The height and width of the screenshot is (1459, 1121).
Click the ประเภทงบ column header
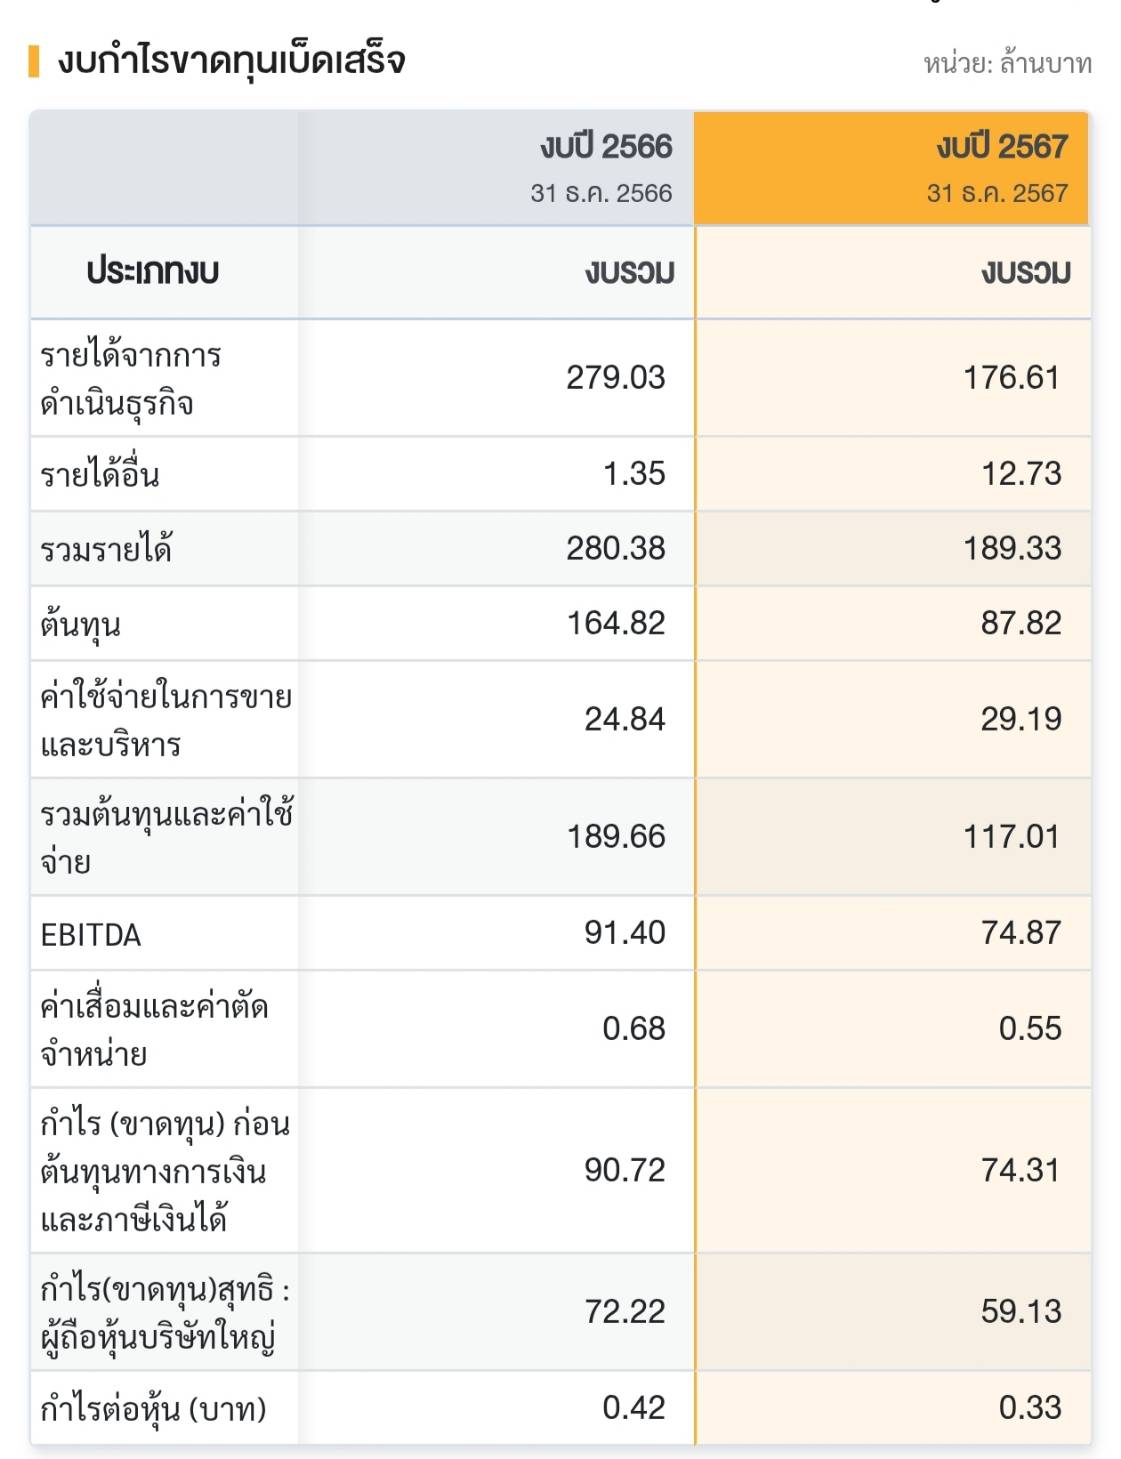pyautogui.click(x=153, y=272)
